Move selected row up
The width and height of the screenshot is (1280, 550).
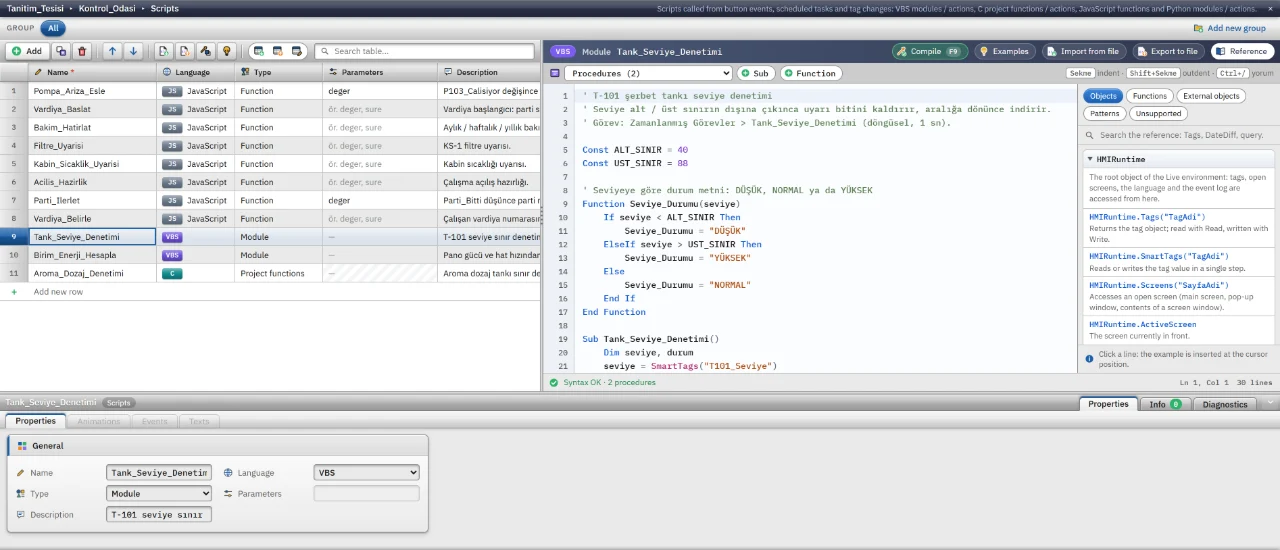click(x=112, y=51)
